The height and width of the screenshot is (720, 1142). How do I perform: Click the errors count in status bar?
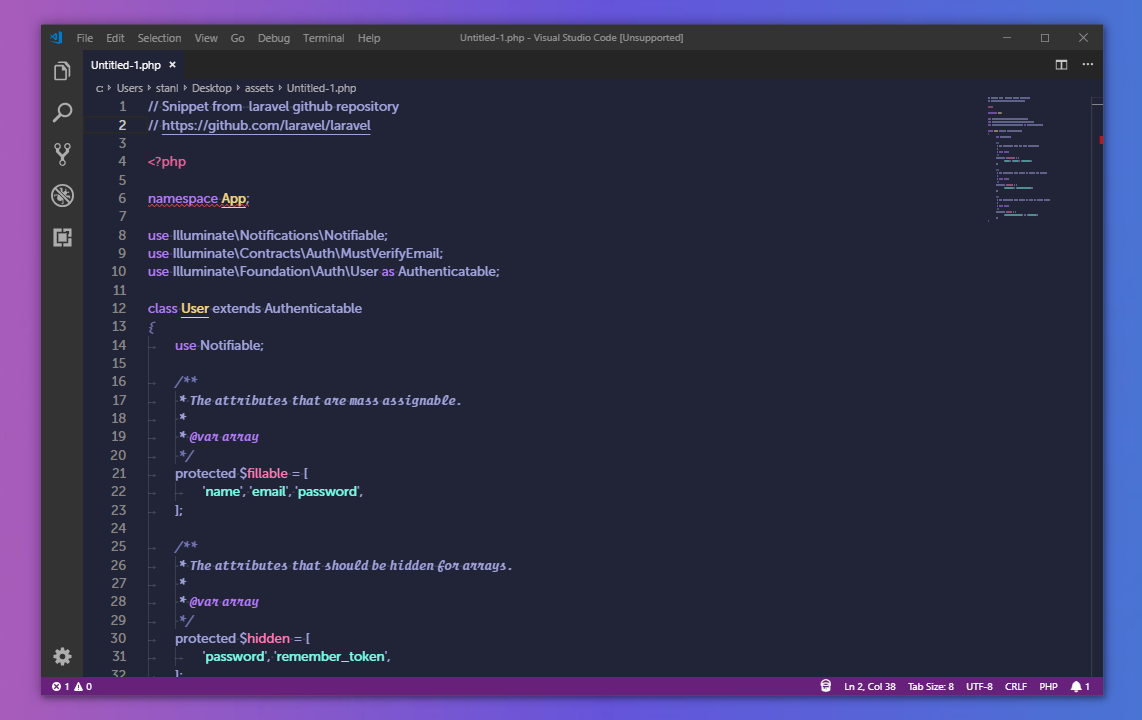click(60, 687)
